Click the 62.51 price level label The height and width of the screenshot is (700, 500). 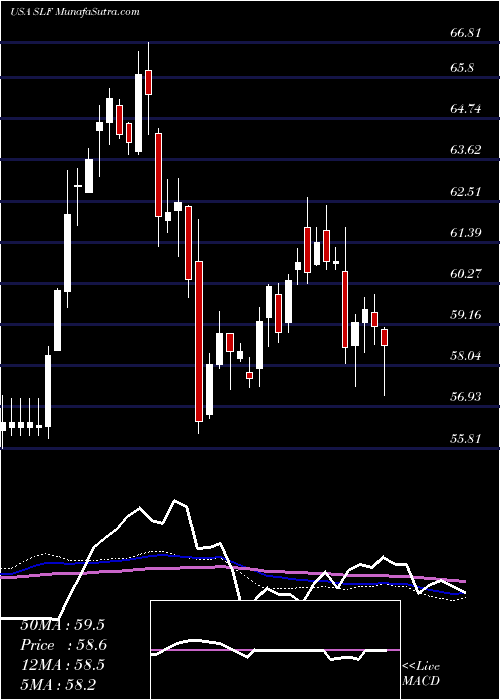[x=466, y=192]
